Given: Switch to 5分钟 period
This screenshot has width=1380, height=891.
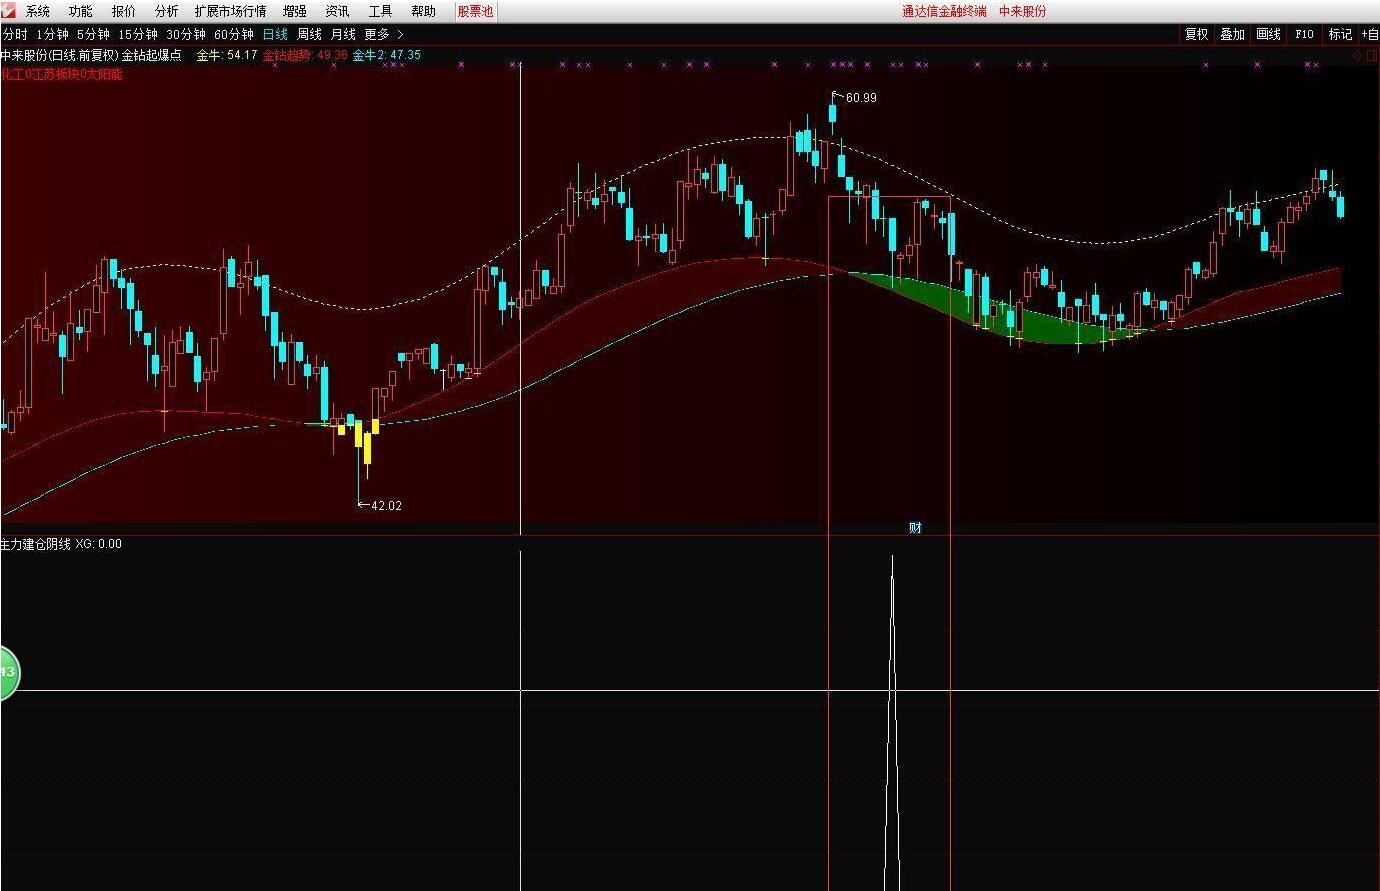Looking at the screenshot, I should pyautogui.click(x=94, y=34).
